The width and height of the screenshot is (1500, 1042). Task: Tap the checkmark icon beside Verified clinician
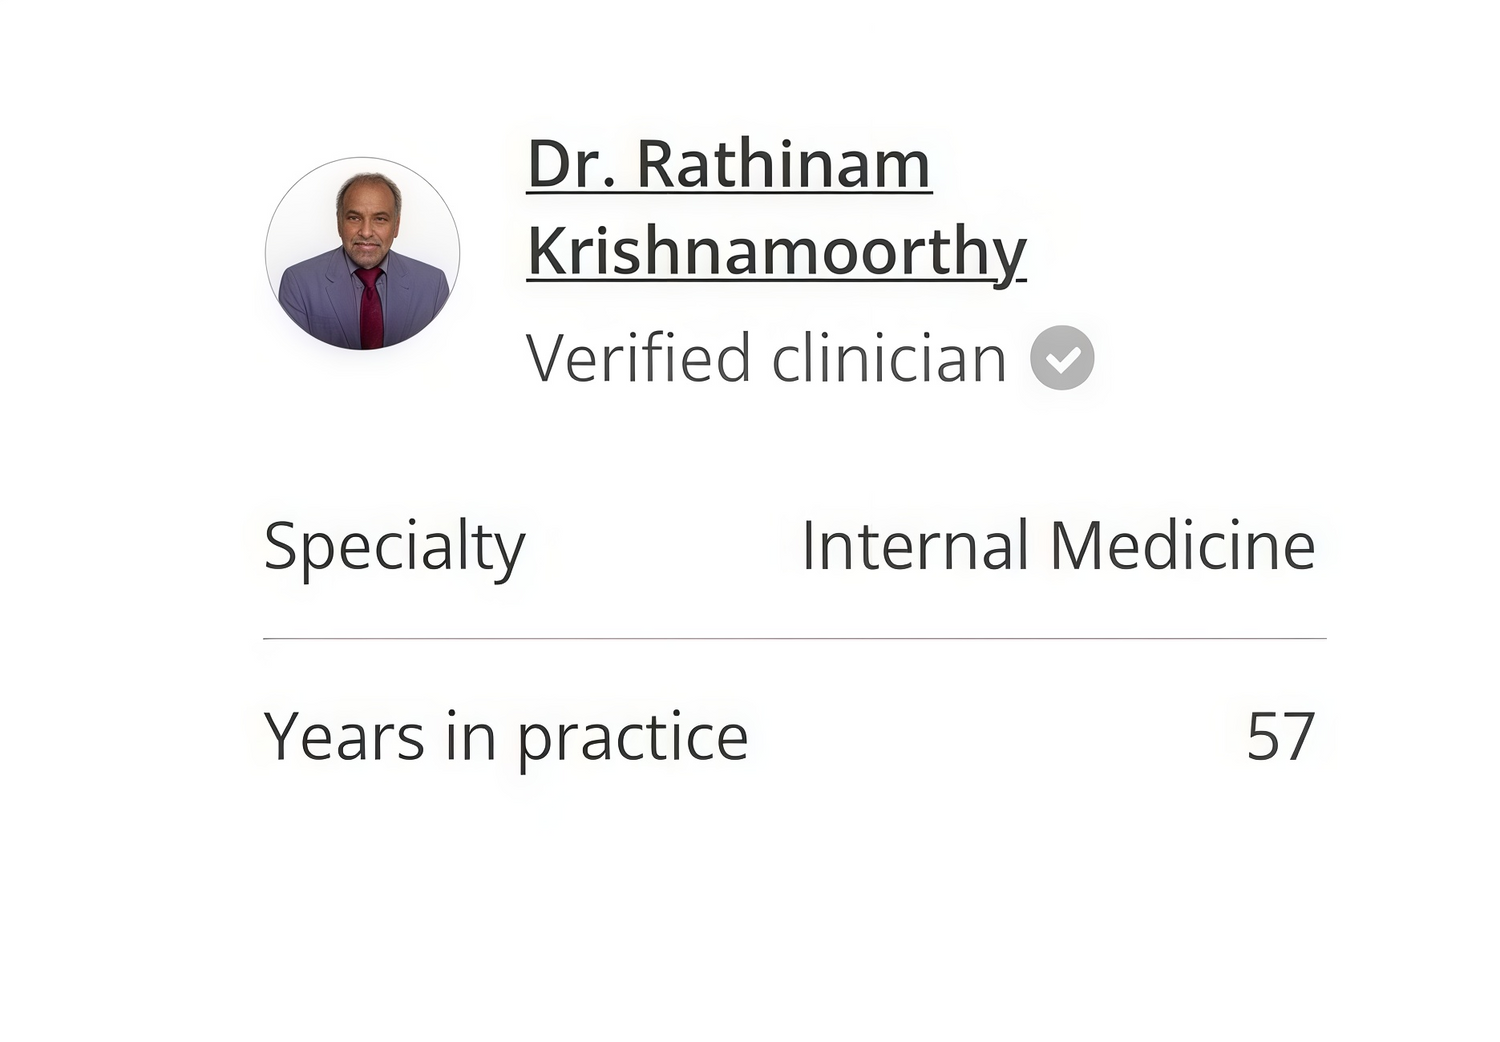pos(1062,358)
